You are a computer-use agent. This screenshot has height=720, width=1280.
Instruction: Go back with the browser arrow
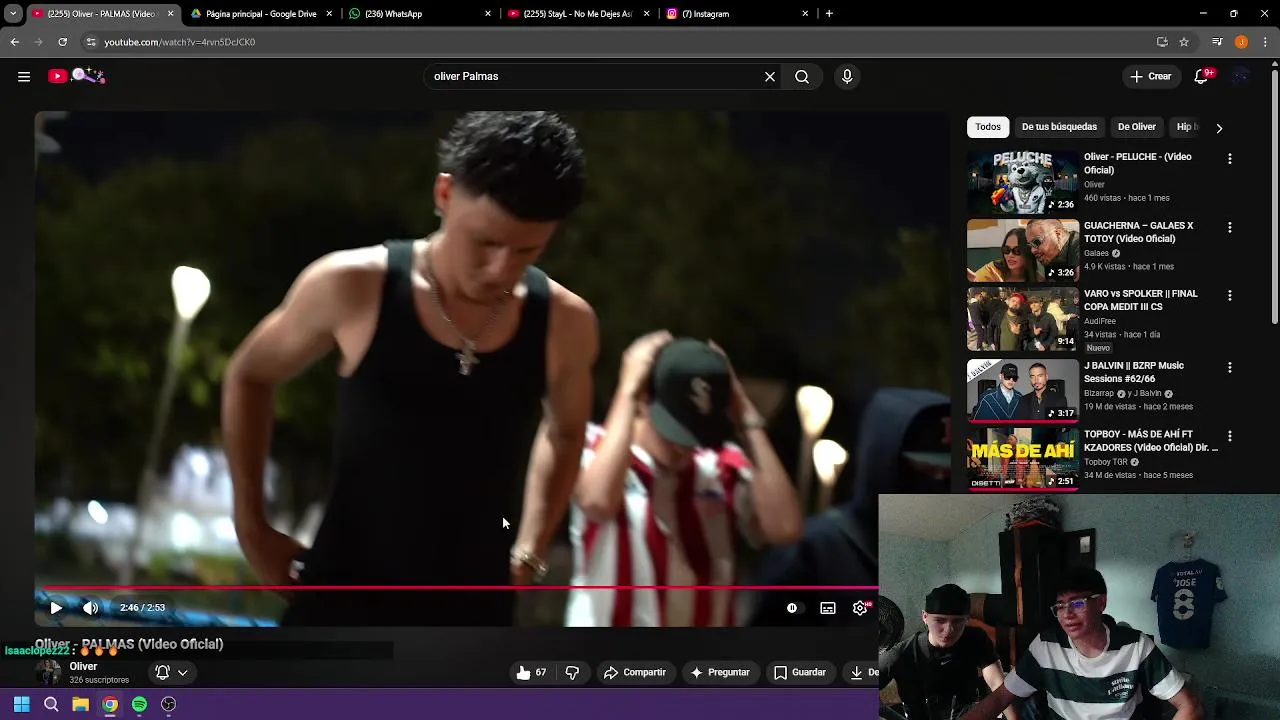tap(14, 42)
